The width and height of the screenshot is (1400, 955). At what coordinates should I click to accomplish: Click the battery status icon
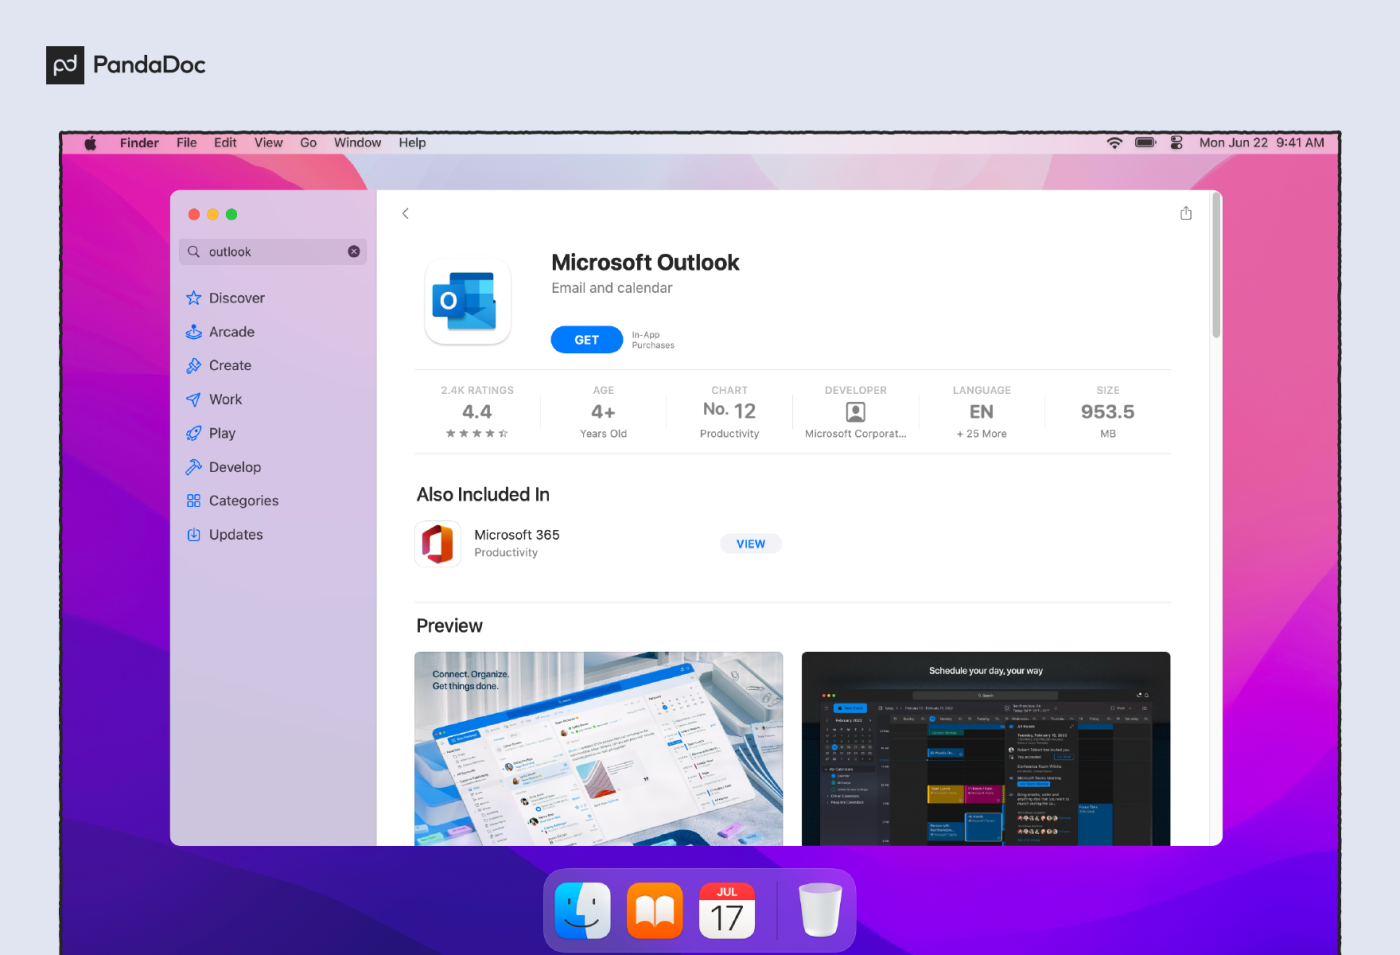click(1146, 143)
